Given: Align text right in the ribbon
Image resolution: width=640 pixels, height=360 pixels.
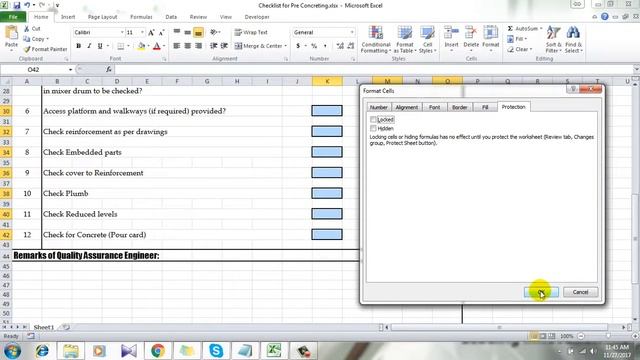Looking at the screenshot, I should coord(198,46).
